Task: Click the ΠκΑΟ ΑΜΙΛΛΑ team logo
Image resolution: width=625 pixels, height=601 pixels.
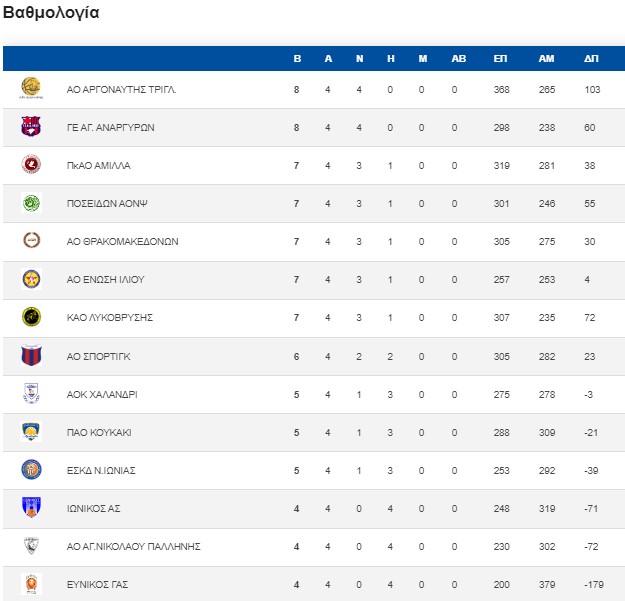Action: pyautogui.click(x=31, y=165)
